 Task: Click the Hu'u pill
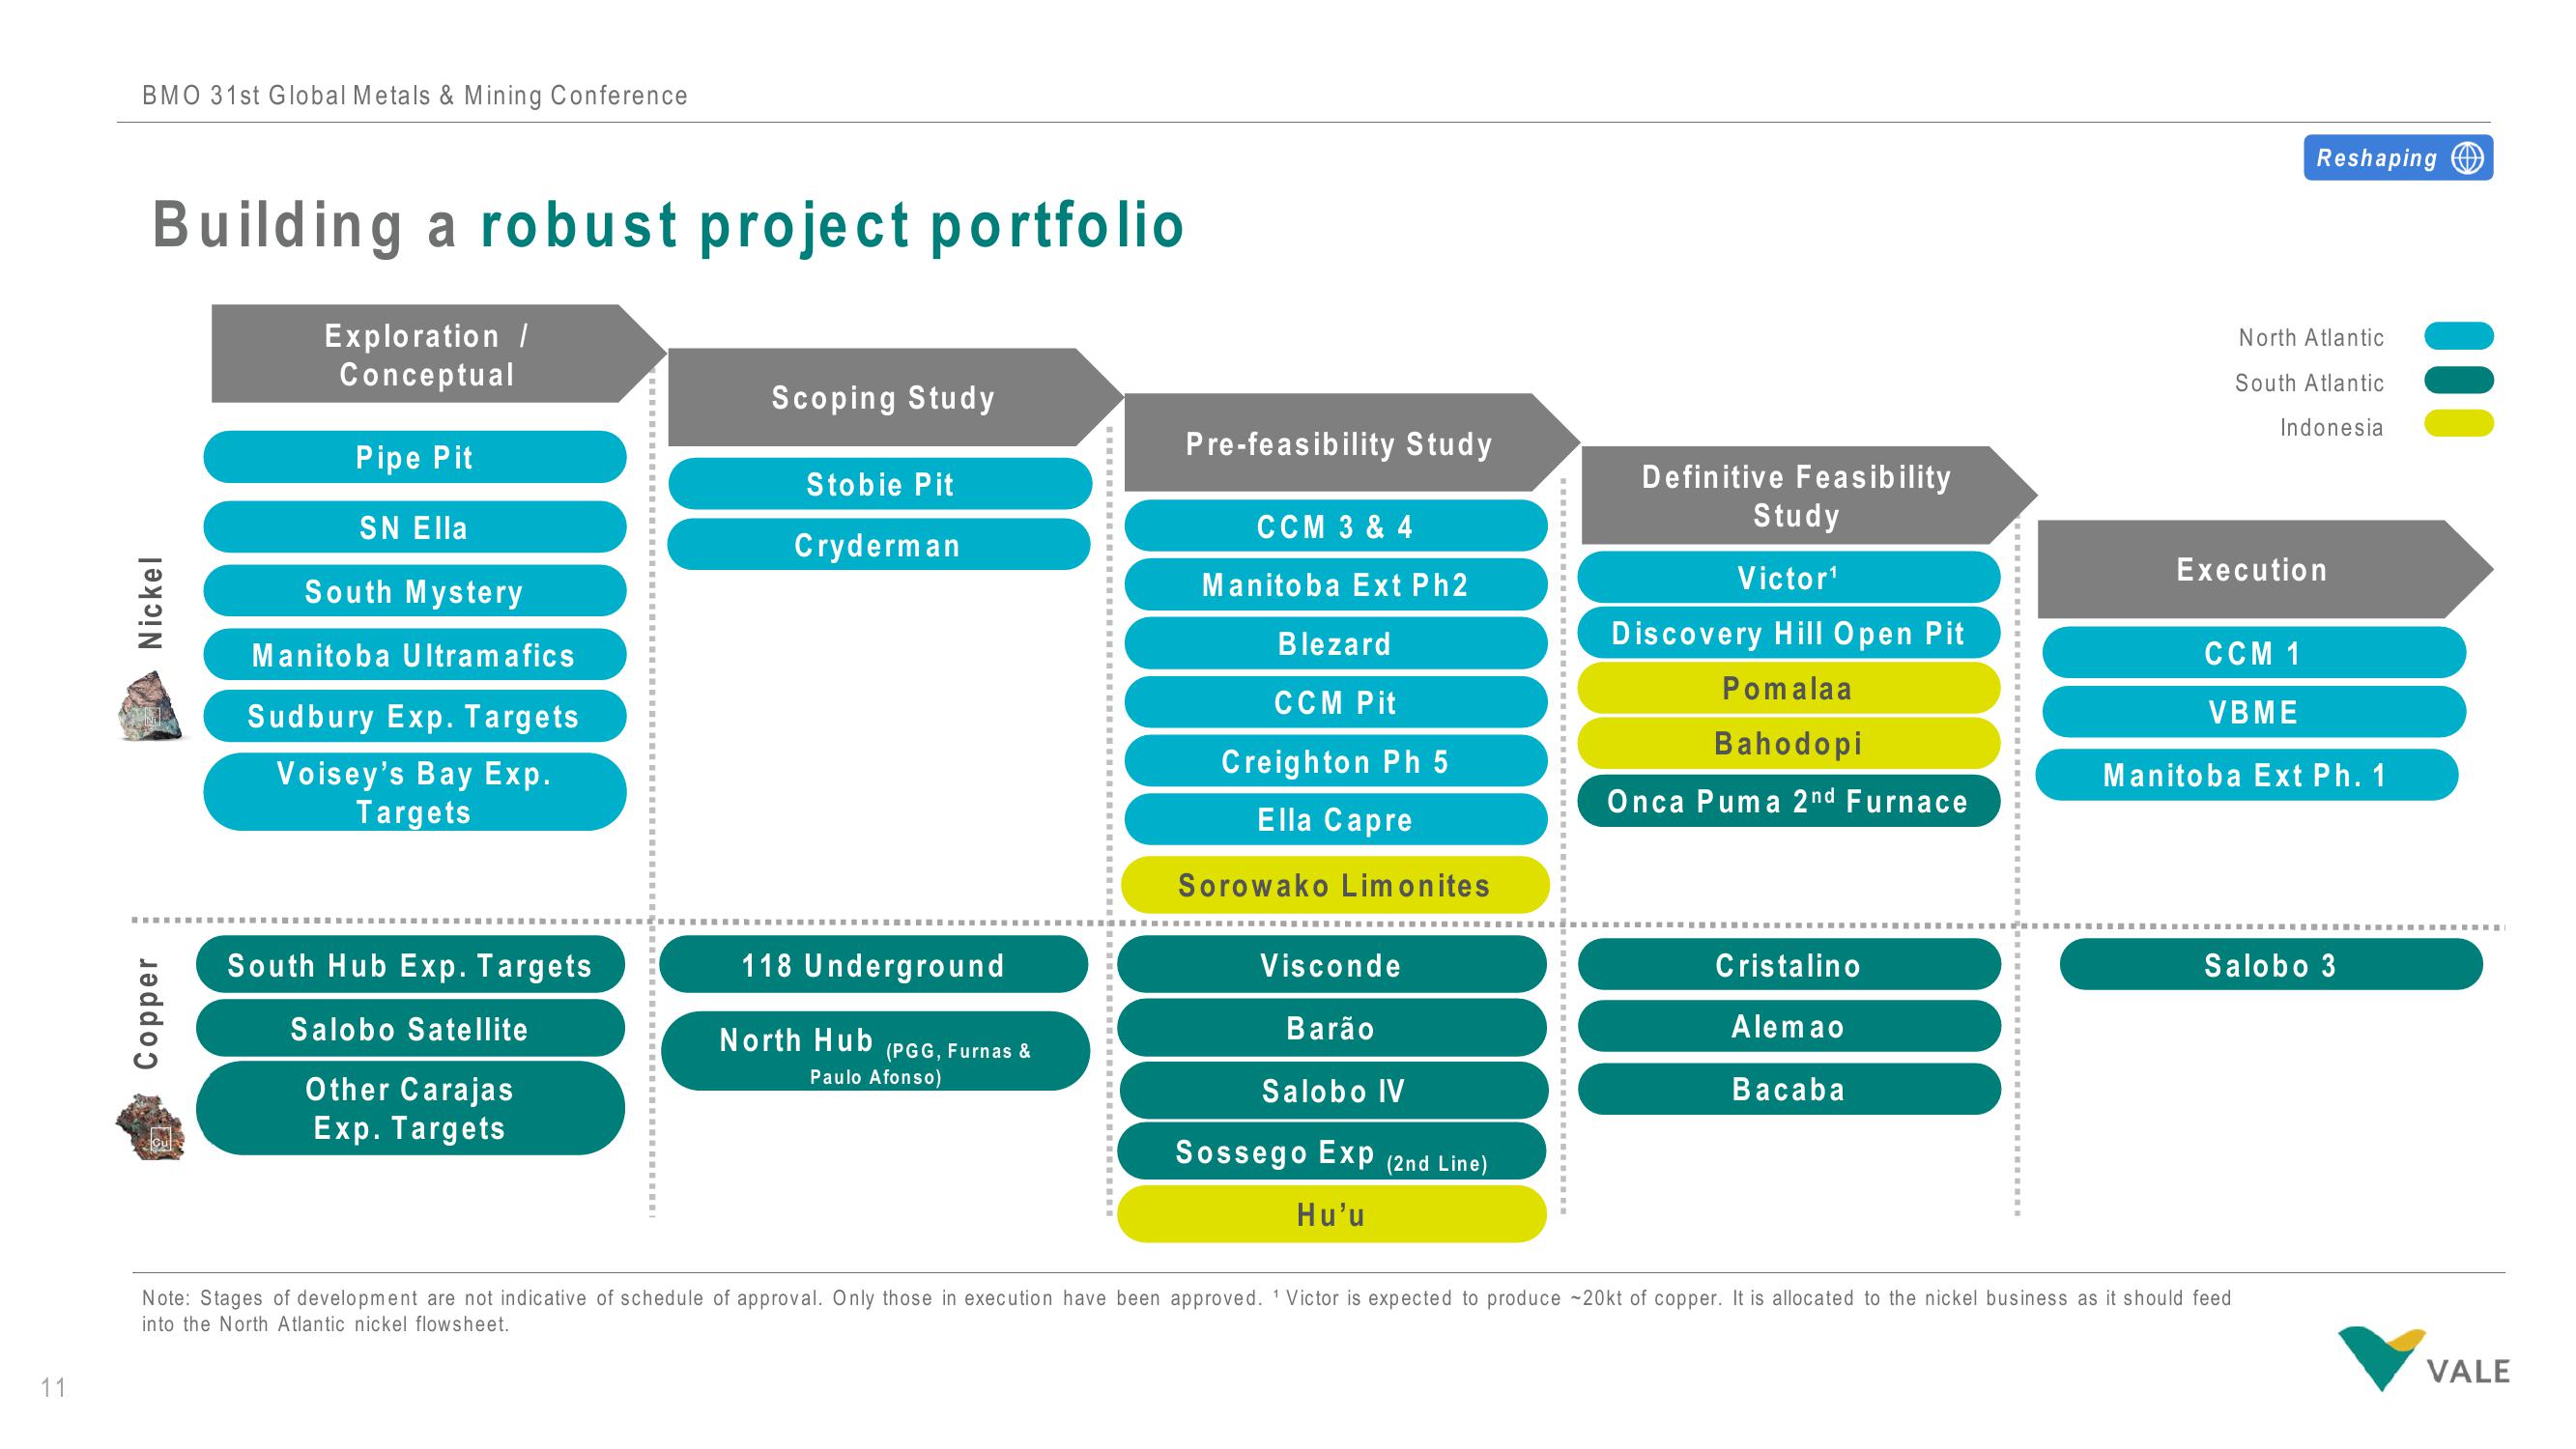coord(1332,1214)
